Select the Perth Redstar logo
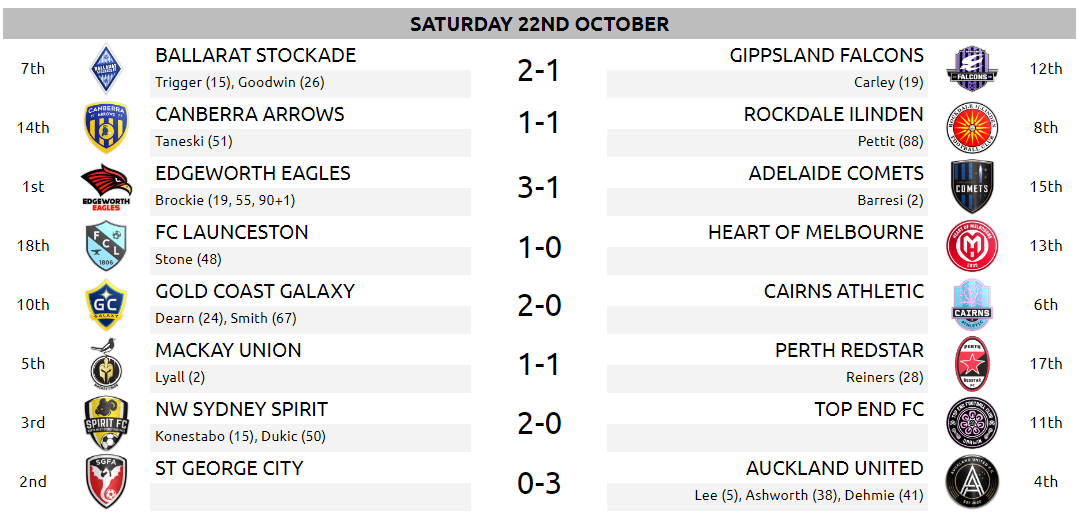Viewport: 1077px width, 528px height. click(x=971, y=364)
